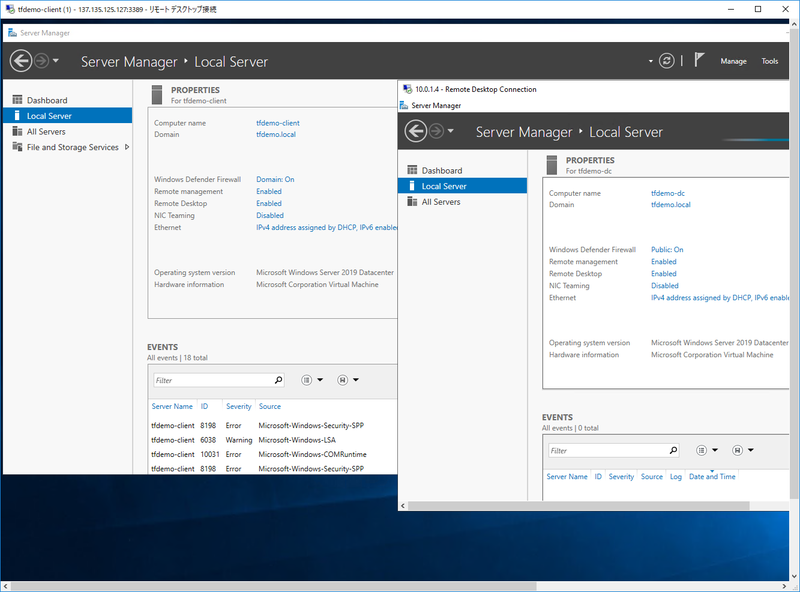Screen dimensions: 800x592
Task: Click File and Storage Services icon
Action: pyautogui.click(x=17, y=147)
